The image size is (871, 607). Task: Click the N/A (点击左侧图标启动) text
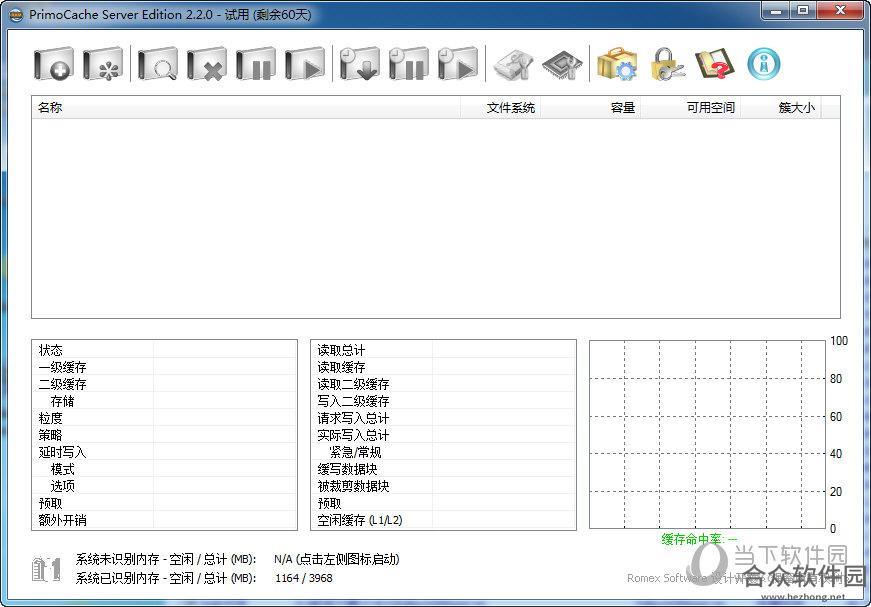[x=337, y=559]
